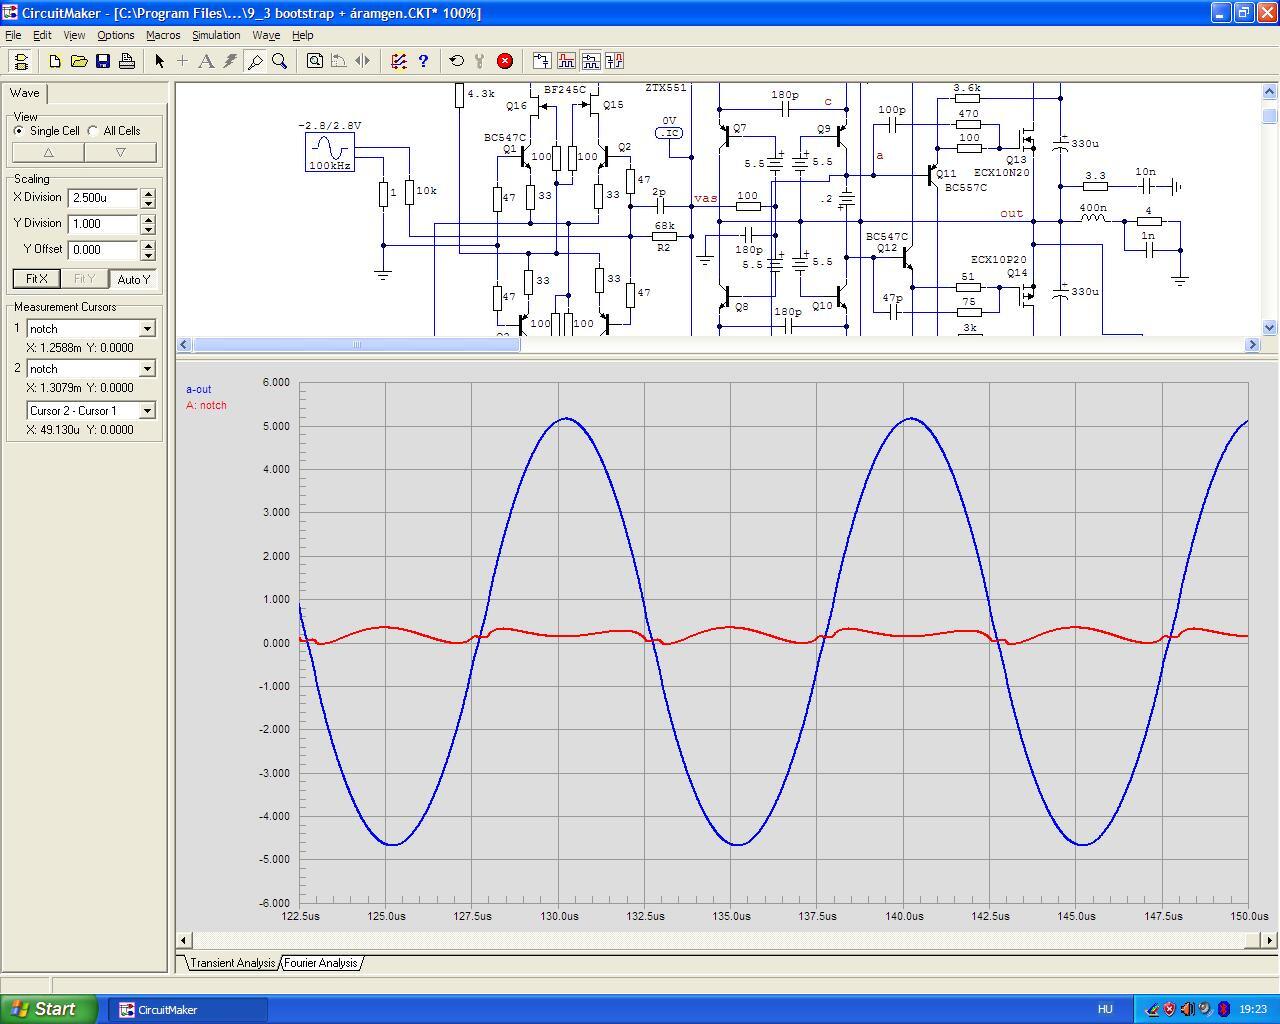The image size is (1280, 1024).
Task: Toggle the Auto Y scaling button
Action: (133, 279)
